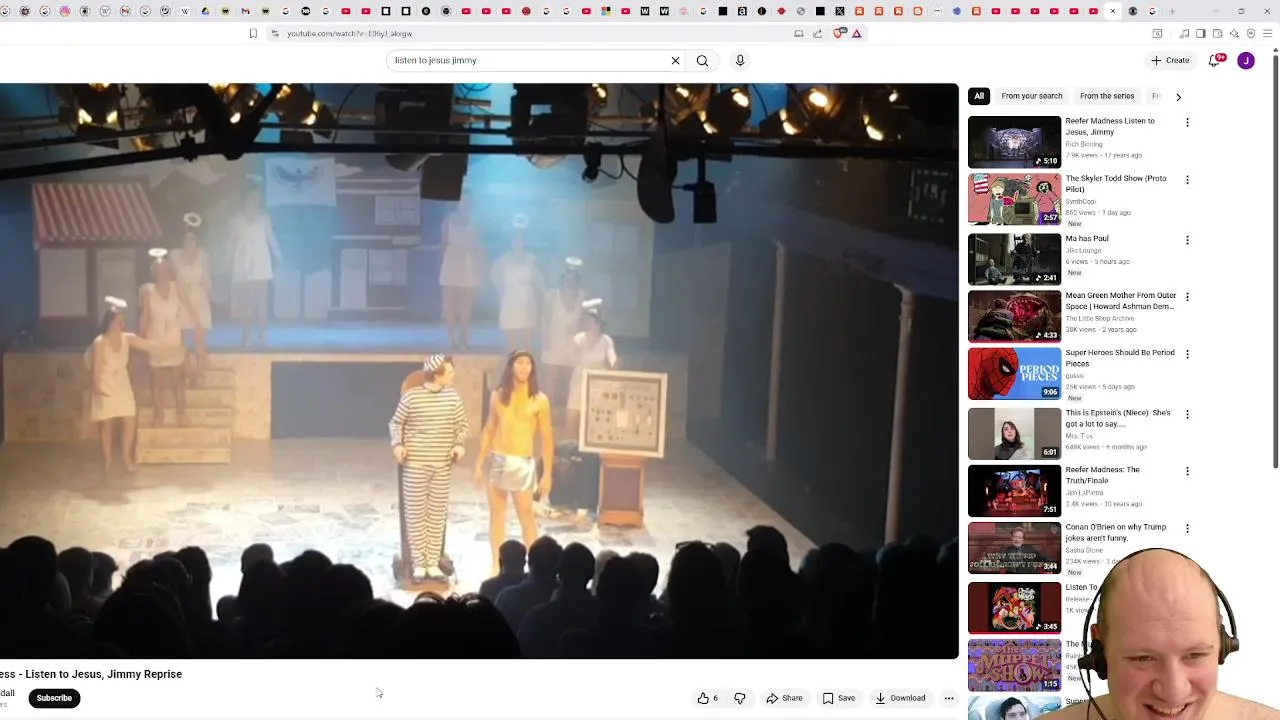Viewport: 1280px width, 720px height.
Task: Open options for Conan O'Brien Trump jokes video
Action: click(x=1187, y=528)
